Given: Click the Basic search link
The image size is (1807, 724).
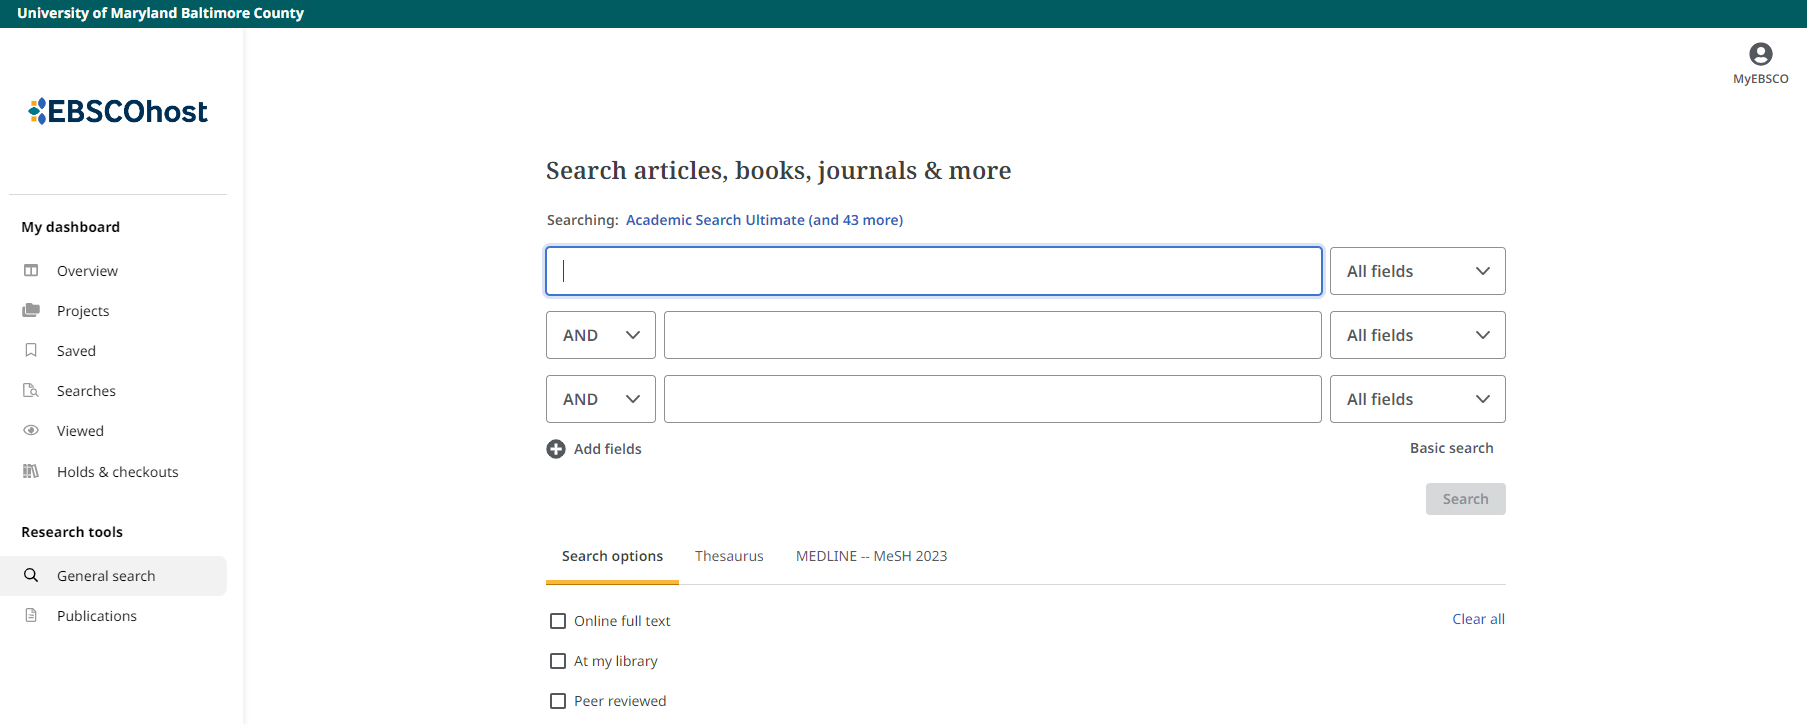Looking at the screenshot, I should [1451, 448].
